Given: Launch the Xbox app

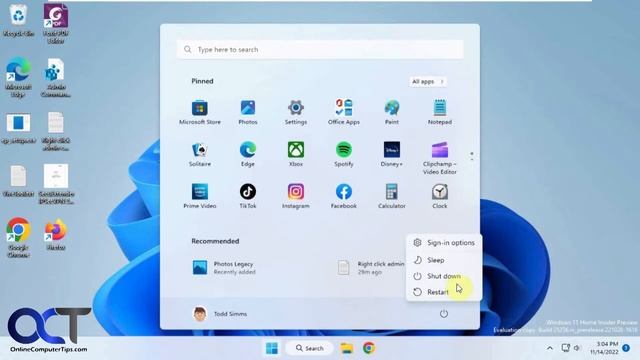Looking at the screenshot, I should (296, 154).
